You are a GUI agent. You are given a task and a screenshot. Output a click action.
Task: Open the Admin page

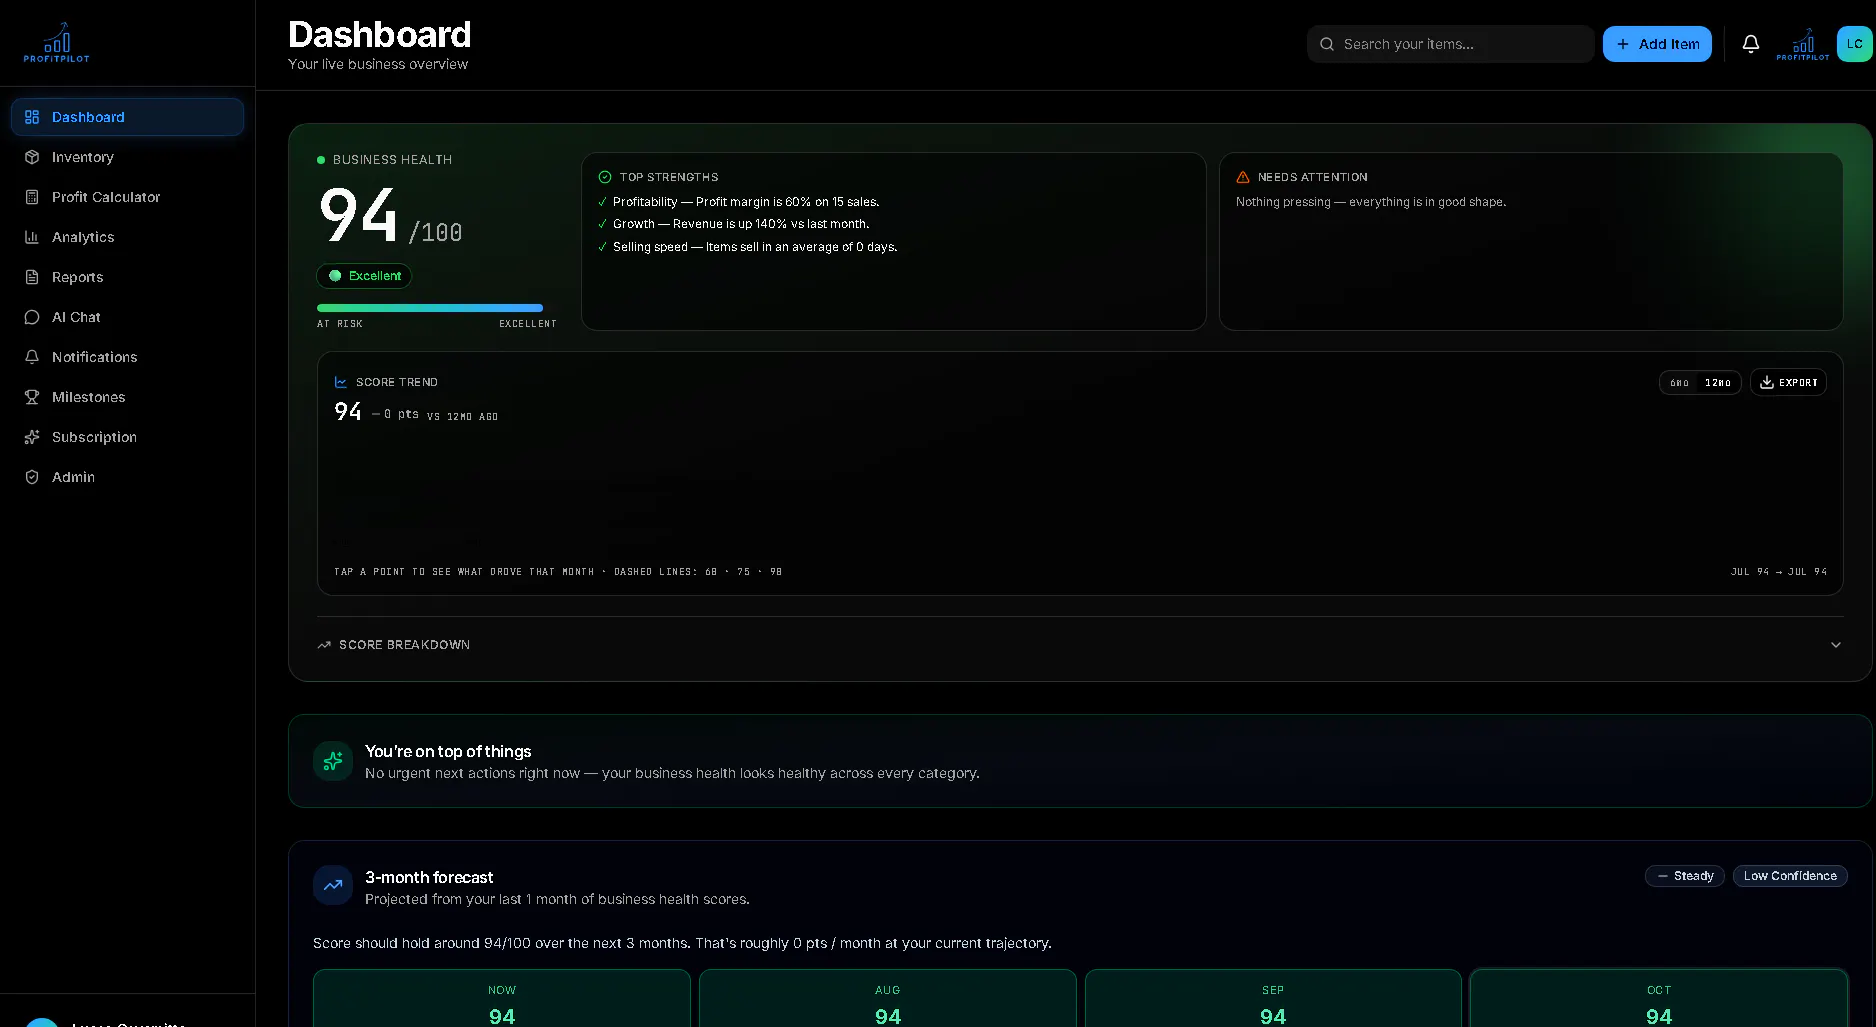point(127,477)
